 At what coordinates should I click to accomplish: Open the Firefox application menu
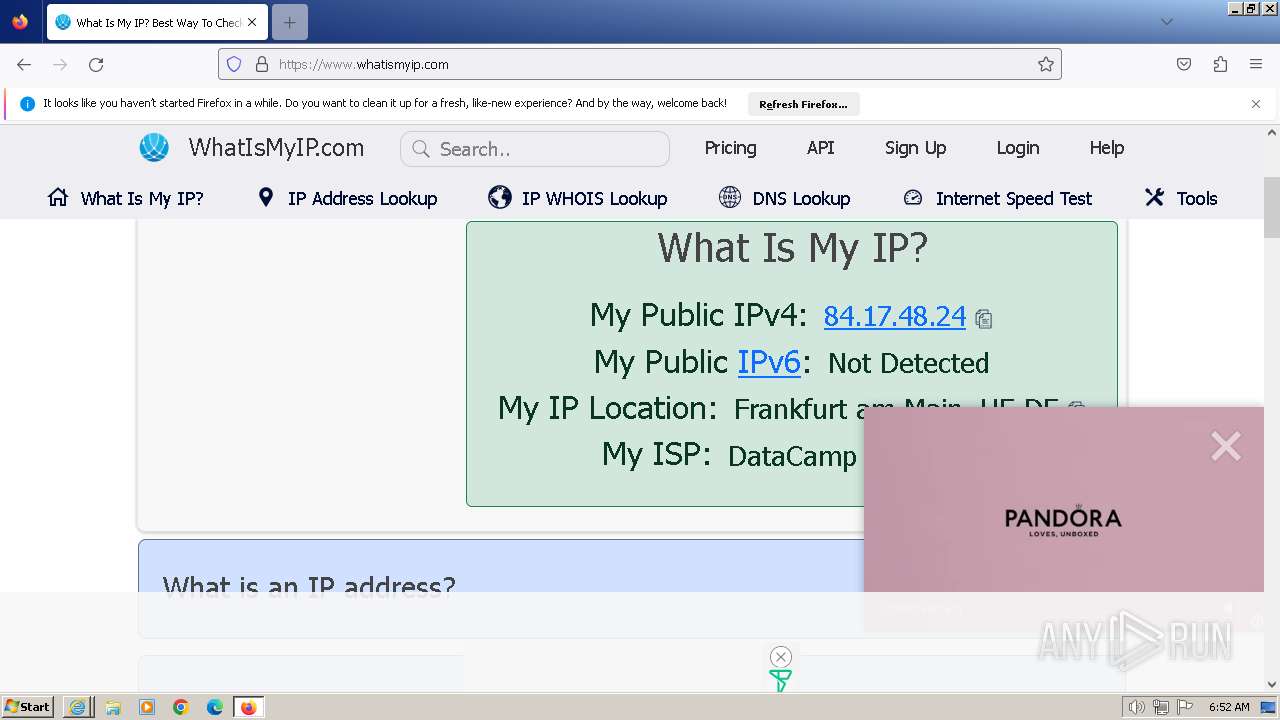click(x=1256, y=64)
